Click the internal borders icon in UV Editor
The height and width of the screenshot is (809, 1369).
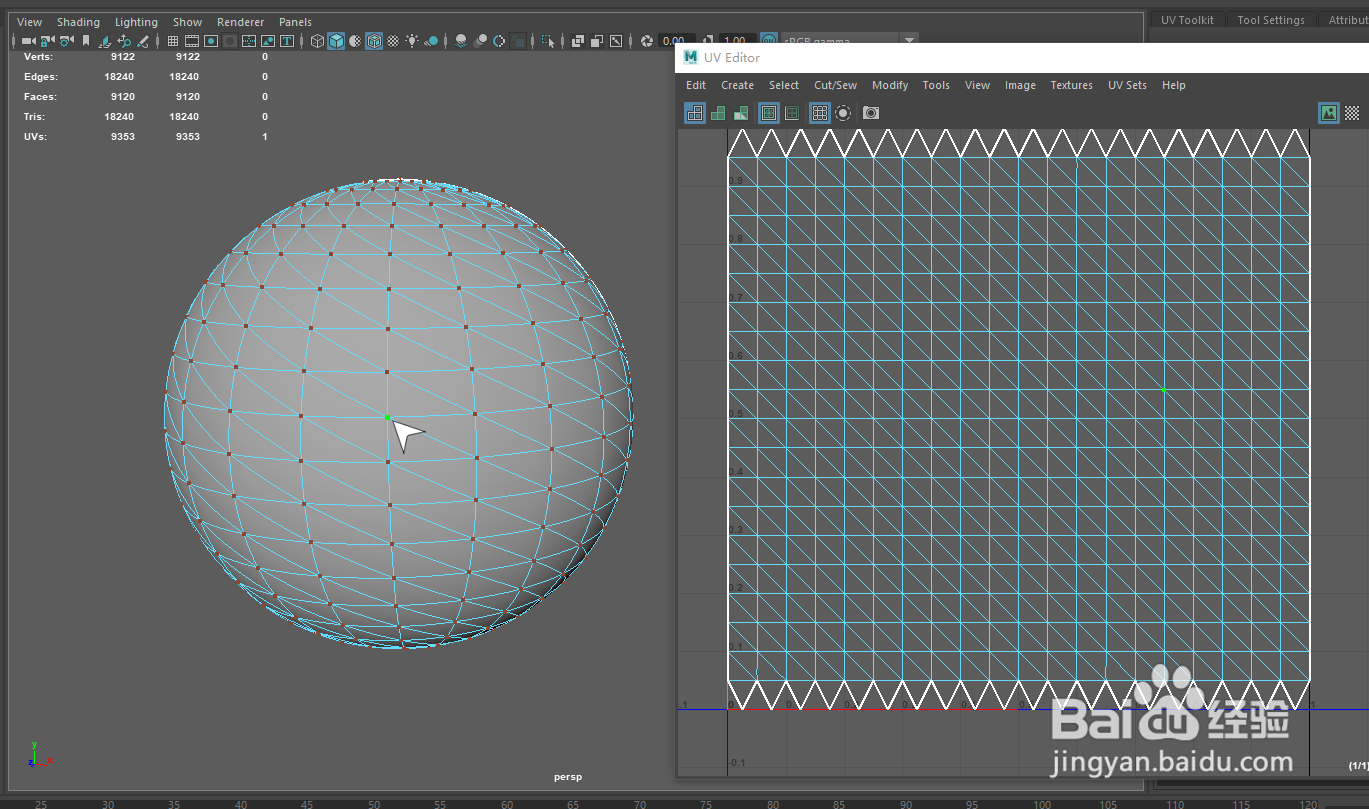click(x=792, y=113)
